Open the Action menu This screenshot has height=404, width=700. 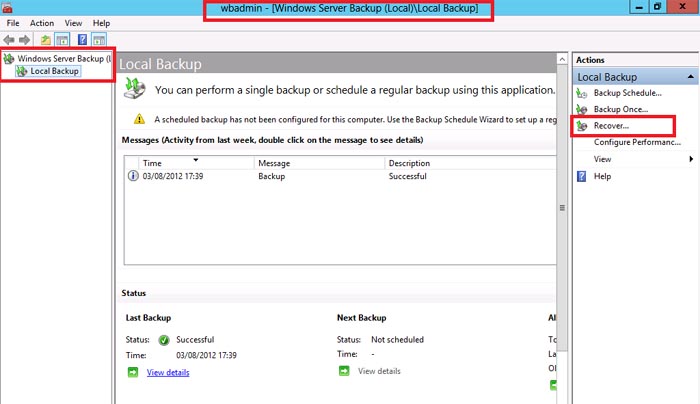tap(42, 23)
